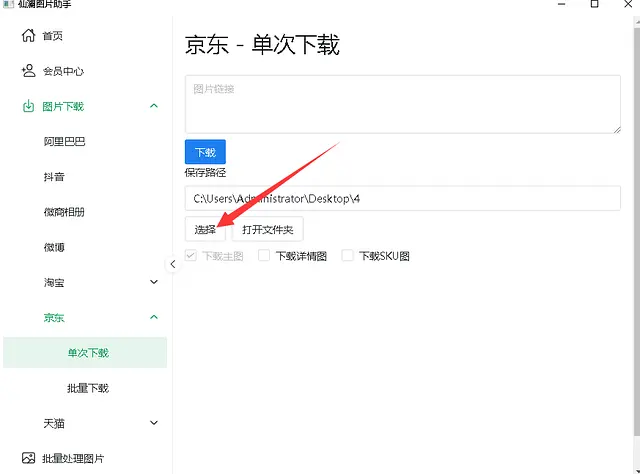Viewport: 640px width, 474px height.
Task: Click the 京东 - 单次下载 heading
Action: (262, 45)
